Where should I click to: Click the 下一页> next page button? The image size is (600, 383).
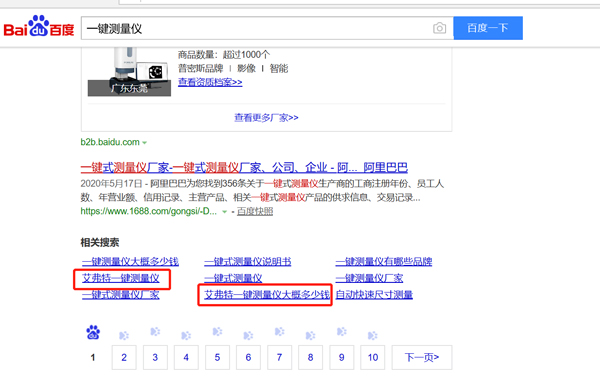[x=422, y=357]
